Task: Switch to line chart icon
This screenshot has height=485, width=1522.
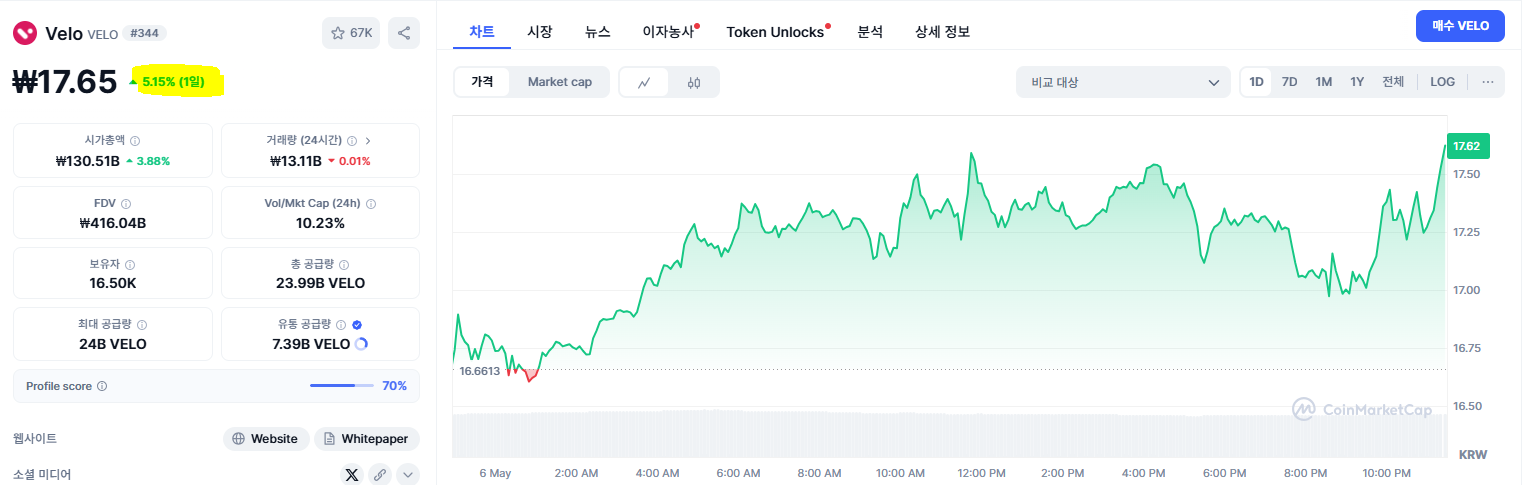Action: click(x=645, y=83)
